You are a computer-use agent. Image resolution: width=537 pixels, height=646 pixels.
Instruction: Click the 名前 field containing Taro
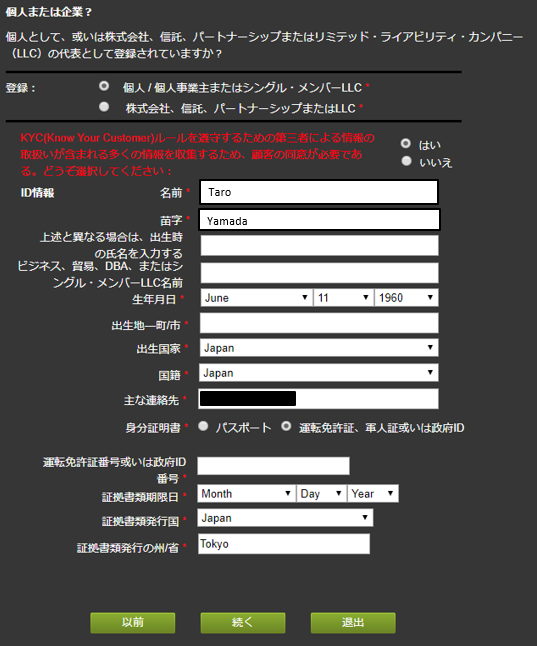[319, 192]
